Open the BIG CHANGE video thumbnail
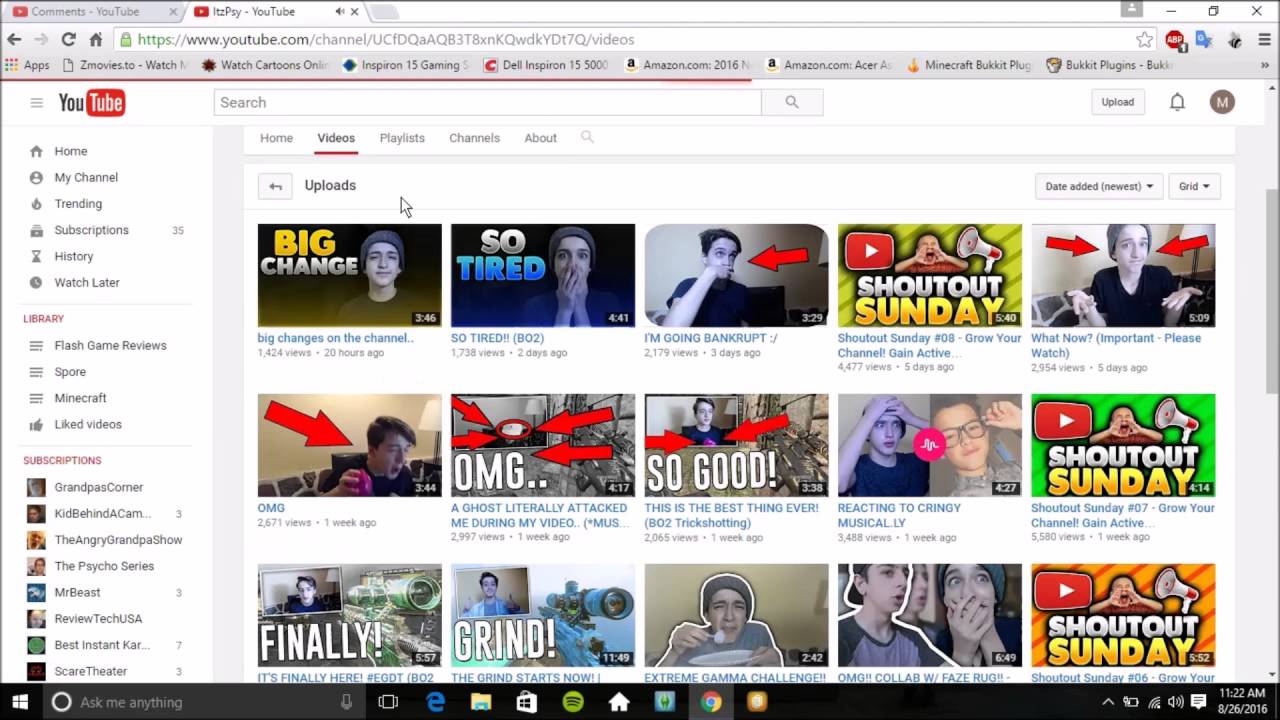The image size is (1280, 720). pyautogui.click(x=349, y=275)
